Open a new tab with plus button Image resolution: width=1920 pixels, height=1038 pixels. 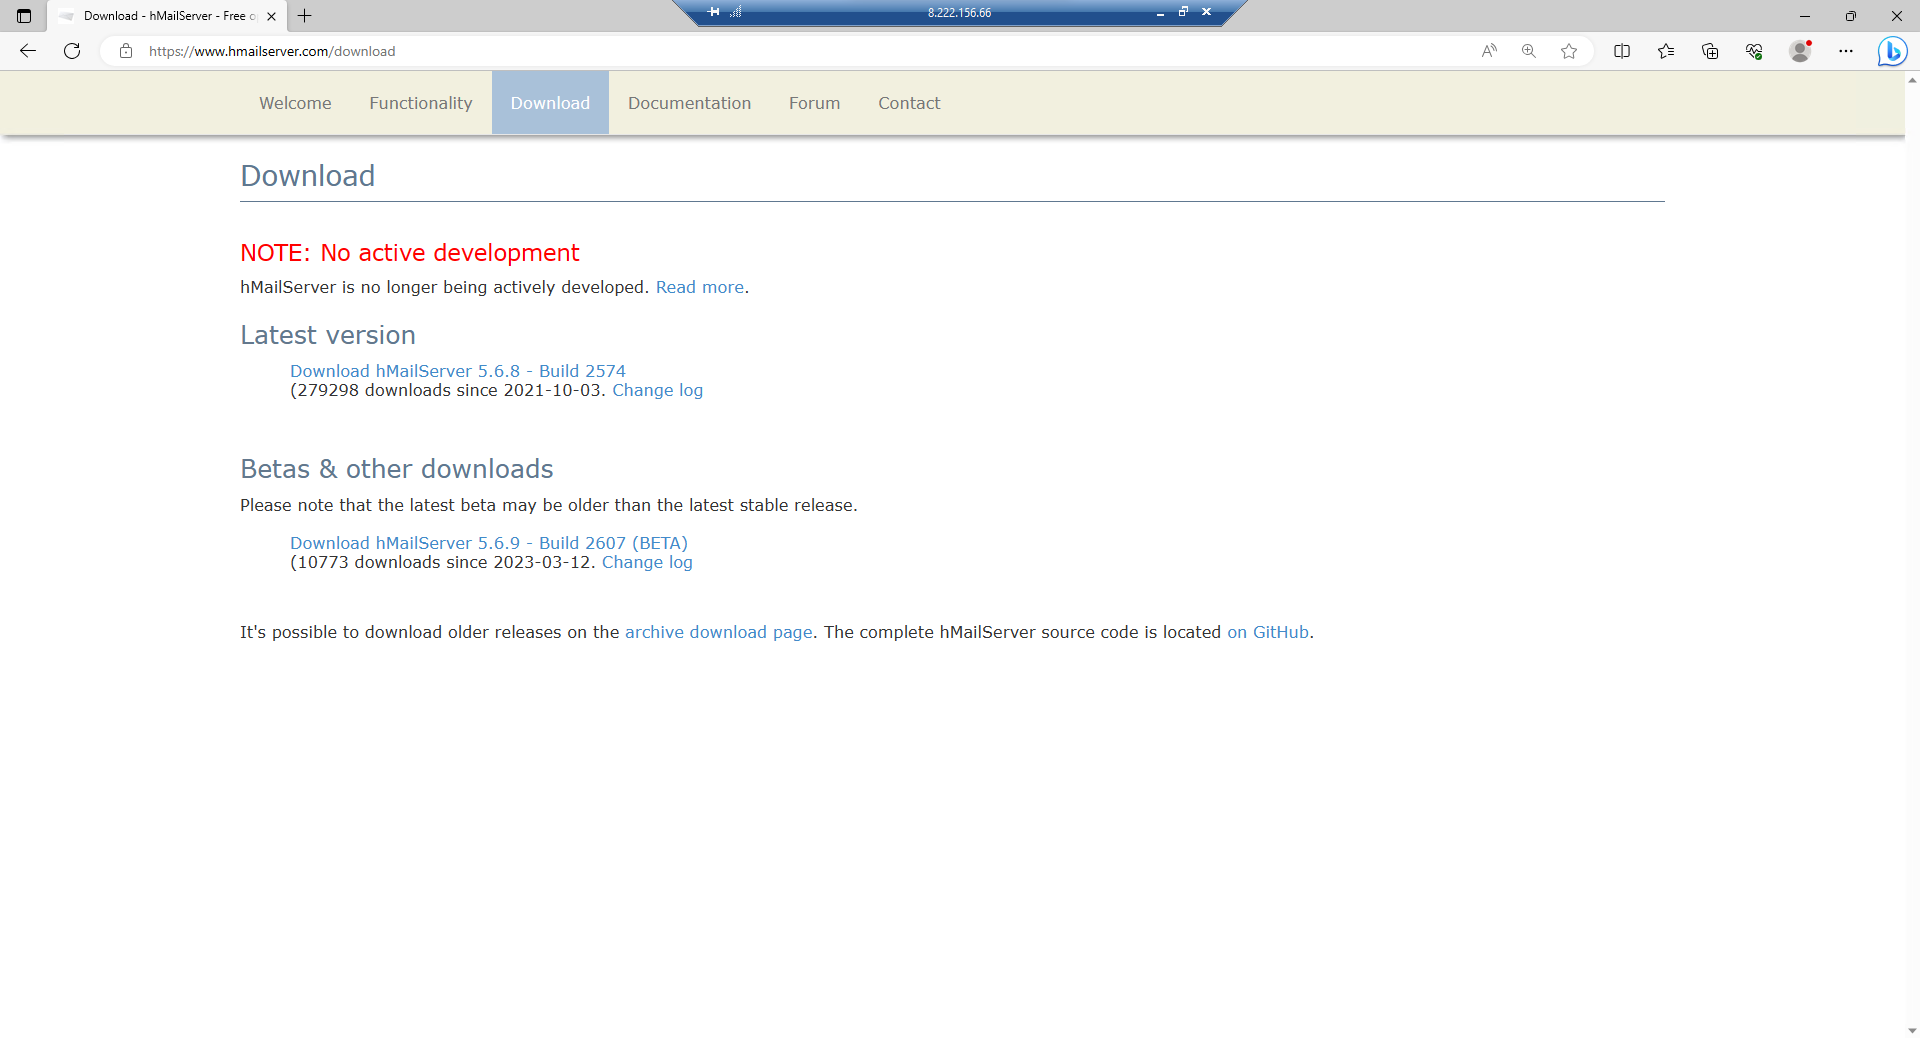tap(305, 16)
